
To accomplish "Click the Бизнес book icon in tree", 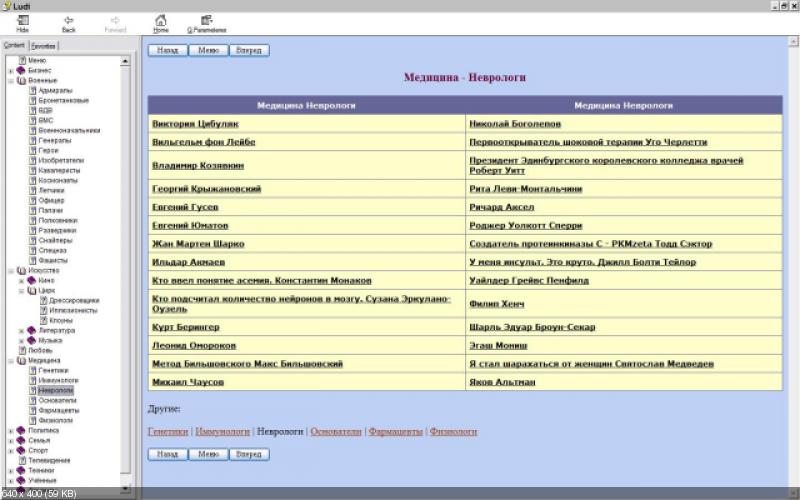I will (x=21, y=70).
